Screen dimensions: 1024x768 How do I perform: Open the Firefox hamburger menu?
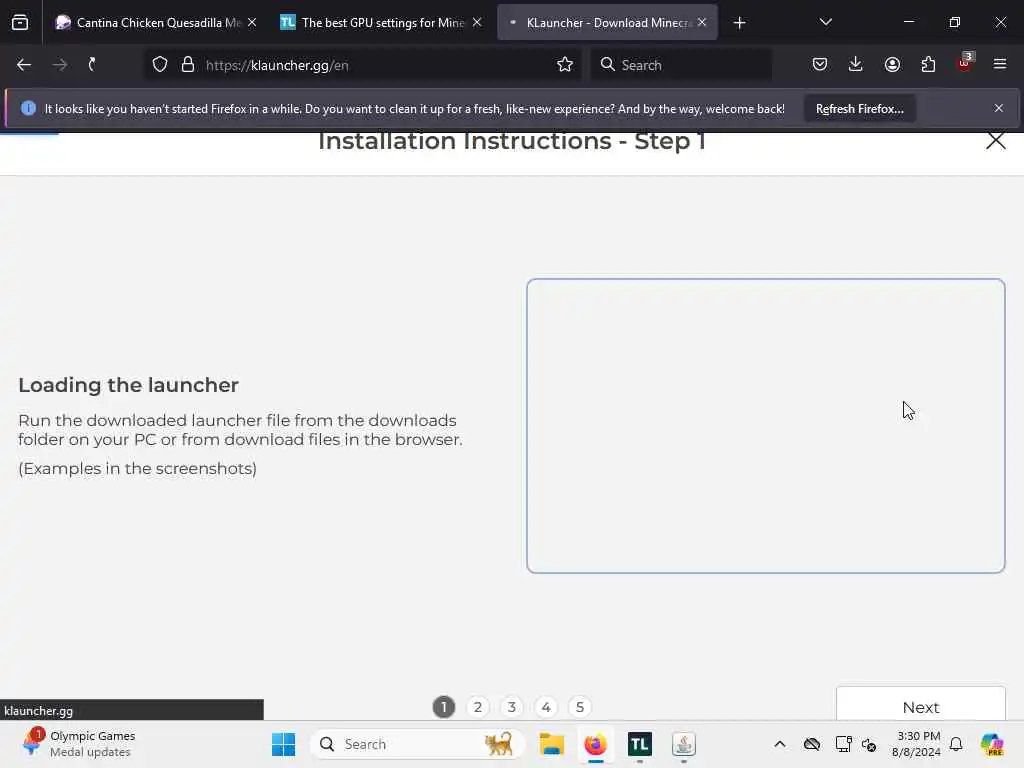tap(1000, 65)
